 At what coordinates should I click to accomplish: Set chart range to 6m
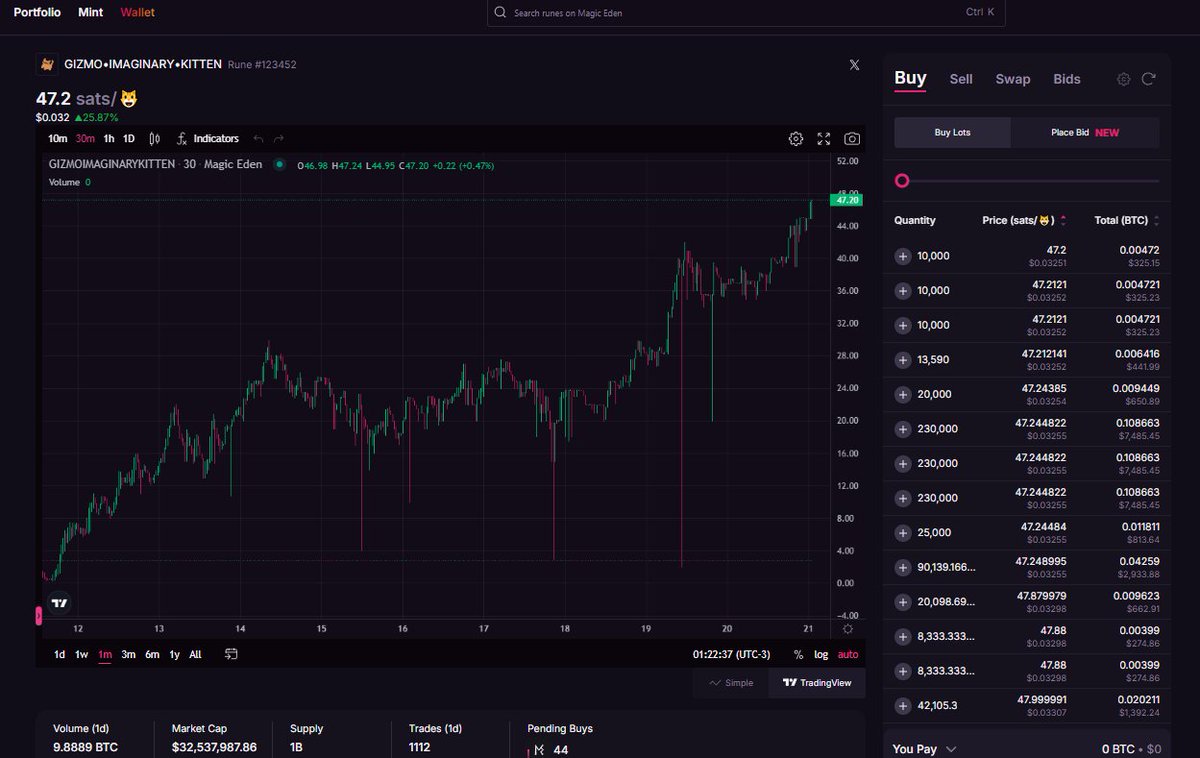152,655
